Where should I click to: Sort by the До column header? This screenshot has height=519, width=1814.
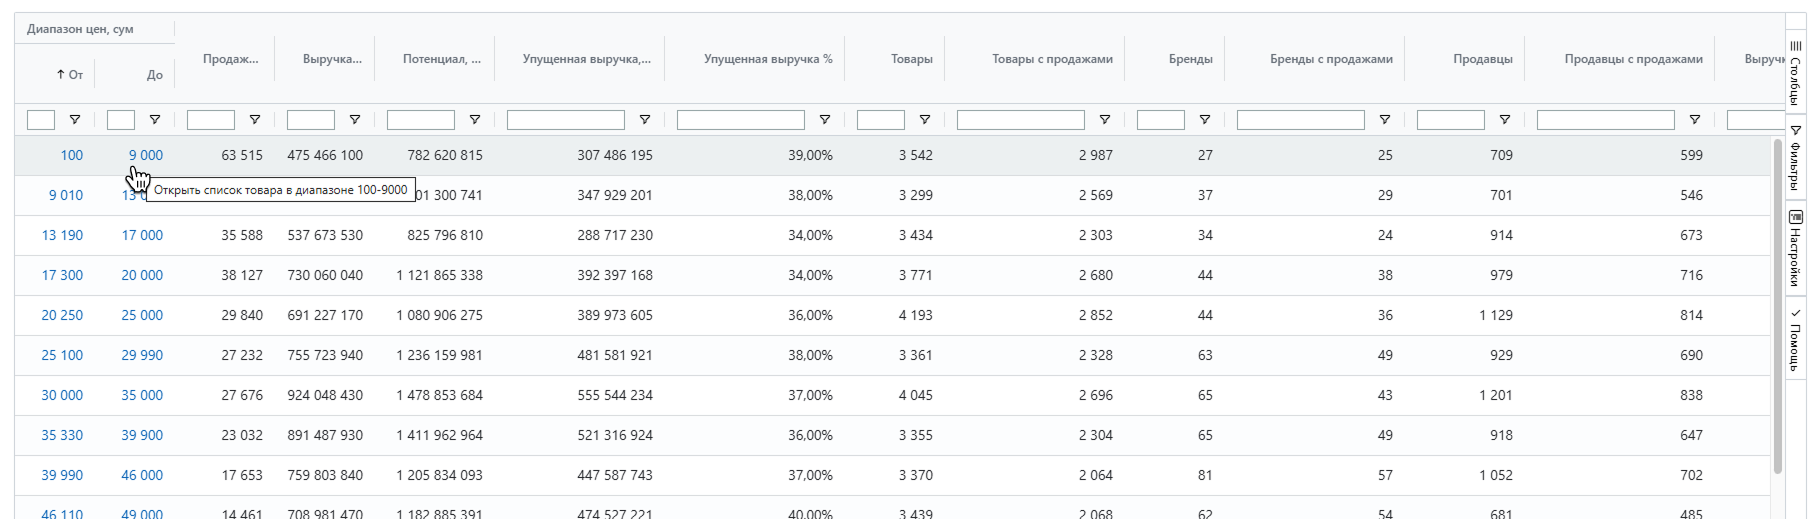pyautogui.click(x=155, y=75)
